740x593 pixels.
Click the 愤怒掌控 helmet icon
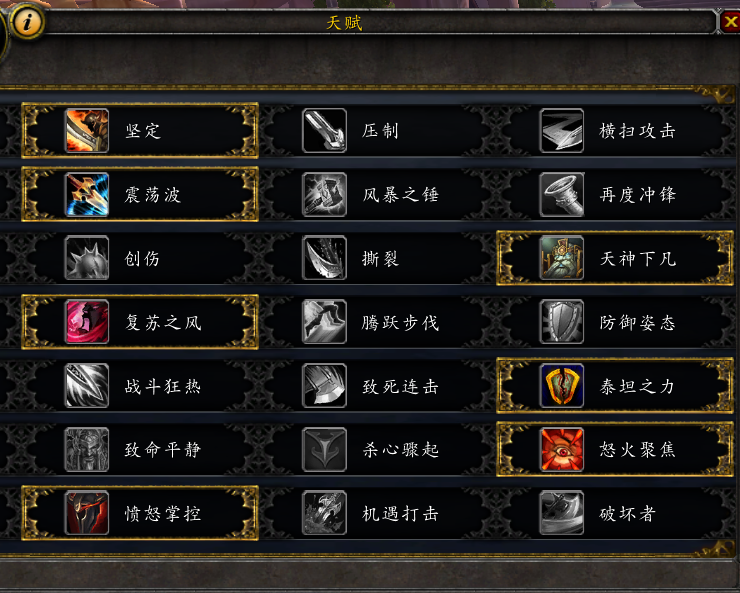coord(87,513)
